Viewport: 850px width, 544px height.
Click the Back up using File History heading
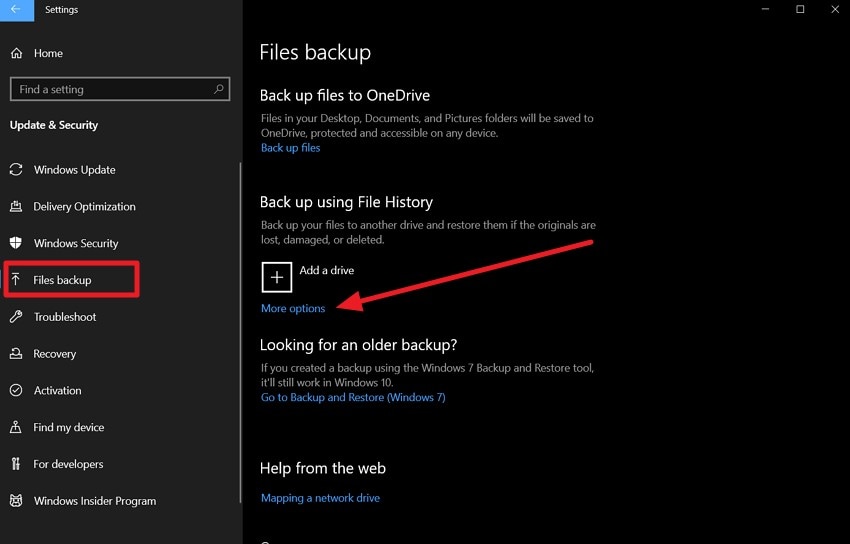346,202
